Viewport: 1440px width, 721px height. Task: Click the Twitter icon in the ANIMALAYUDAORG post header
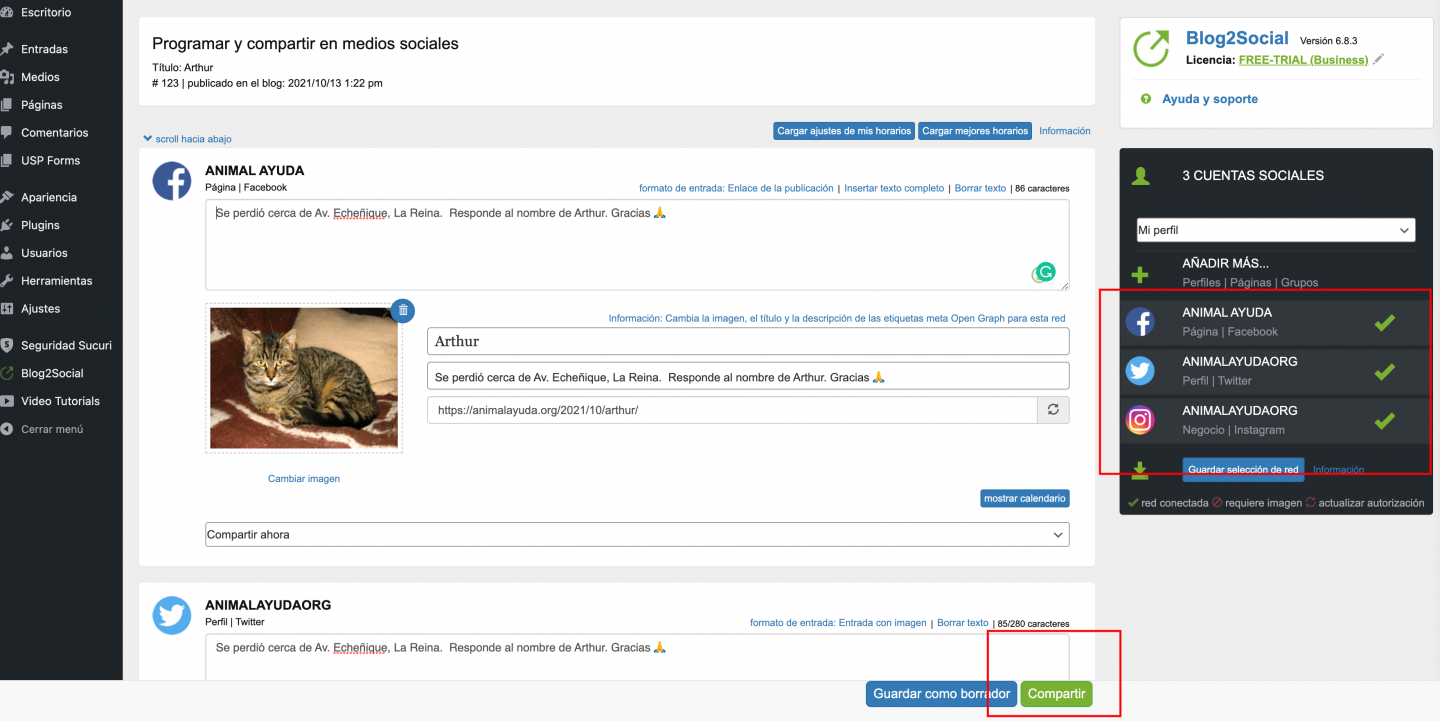point(172,615)
